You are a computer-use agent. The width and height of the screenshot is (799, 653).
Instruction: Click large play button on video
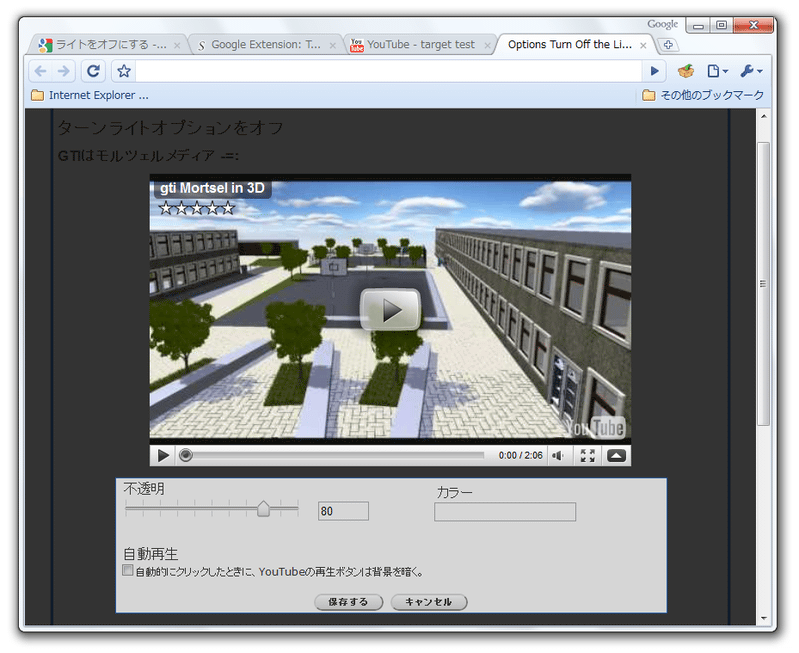pyautogui.click(x=390, y=309)
